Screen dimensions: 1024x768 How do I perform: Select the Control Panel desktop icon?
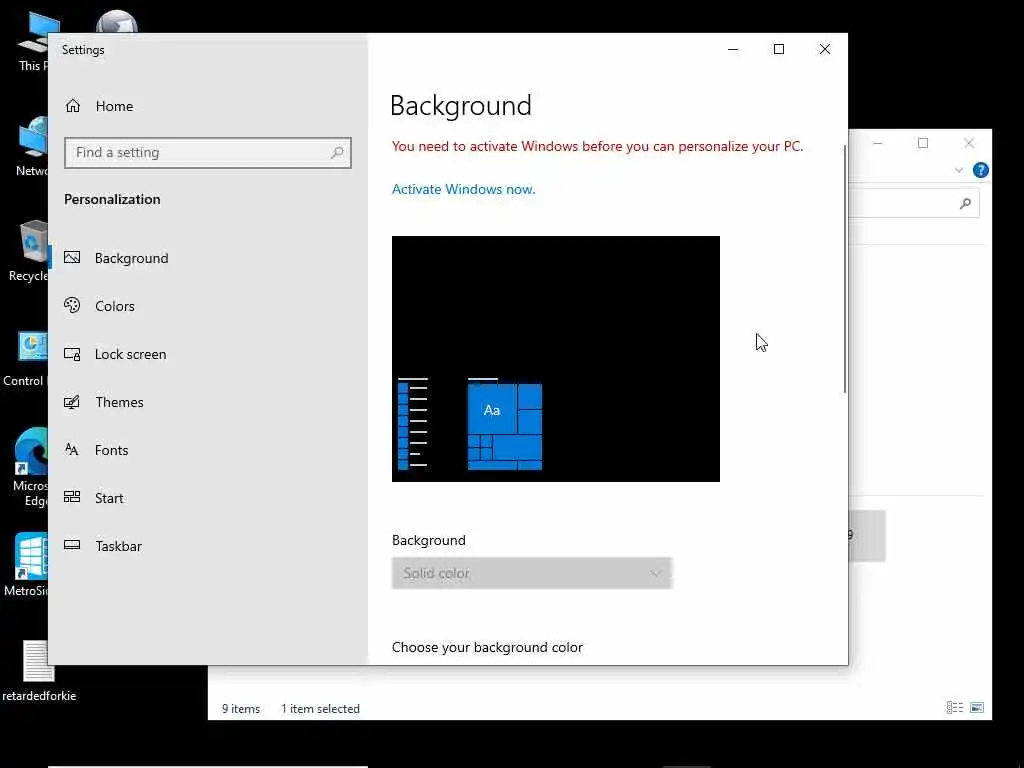click(x=26, y=358)
